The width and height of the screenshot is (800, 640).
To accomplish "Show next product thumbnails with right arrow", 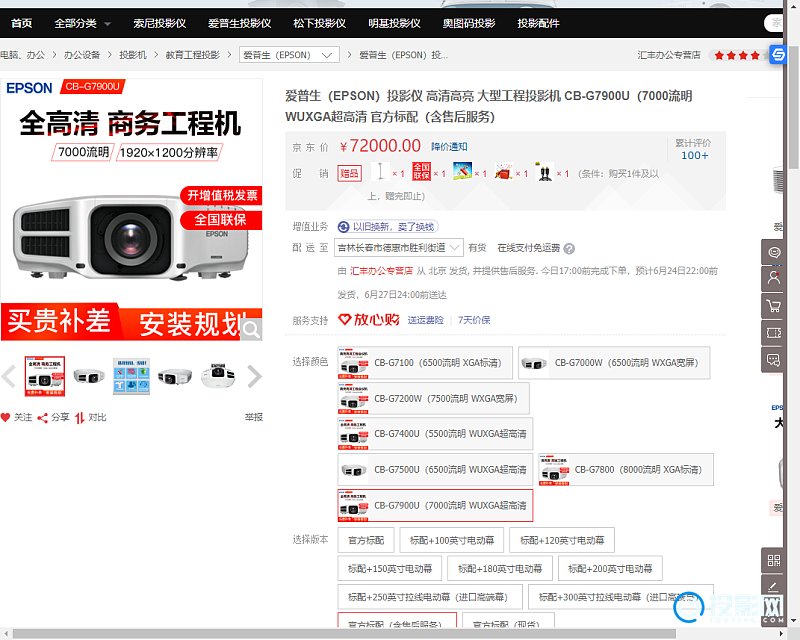I will click(x=254, y=376).
